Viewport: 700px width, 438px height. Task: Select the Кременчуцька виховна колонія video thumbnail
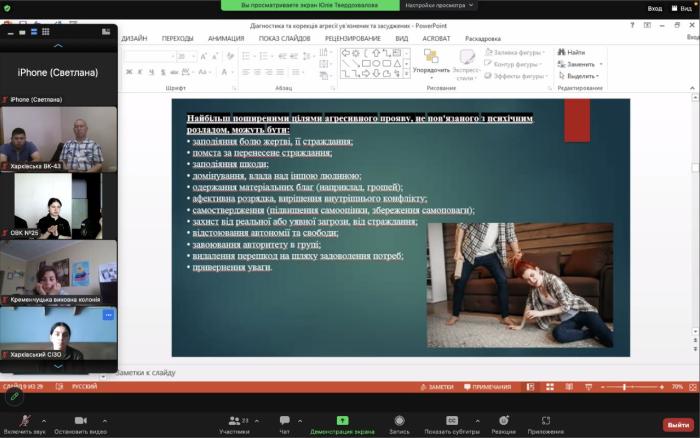59,271
